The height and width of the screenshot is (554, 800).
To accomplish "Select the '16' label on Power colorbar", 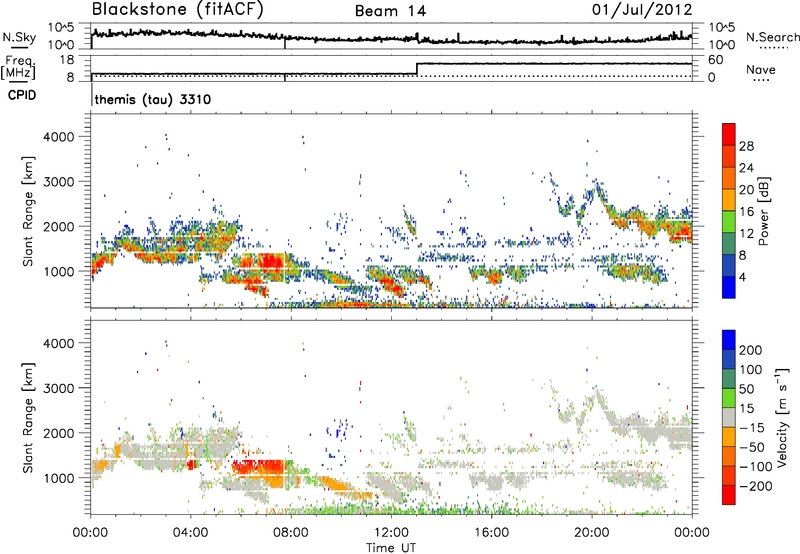I will pyautogui.click(x=746, y=211).
